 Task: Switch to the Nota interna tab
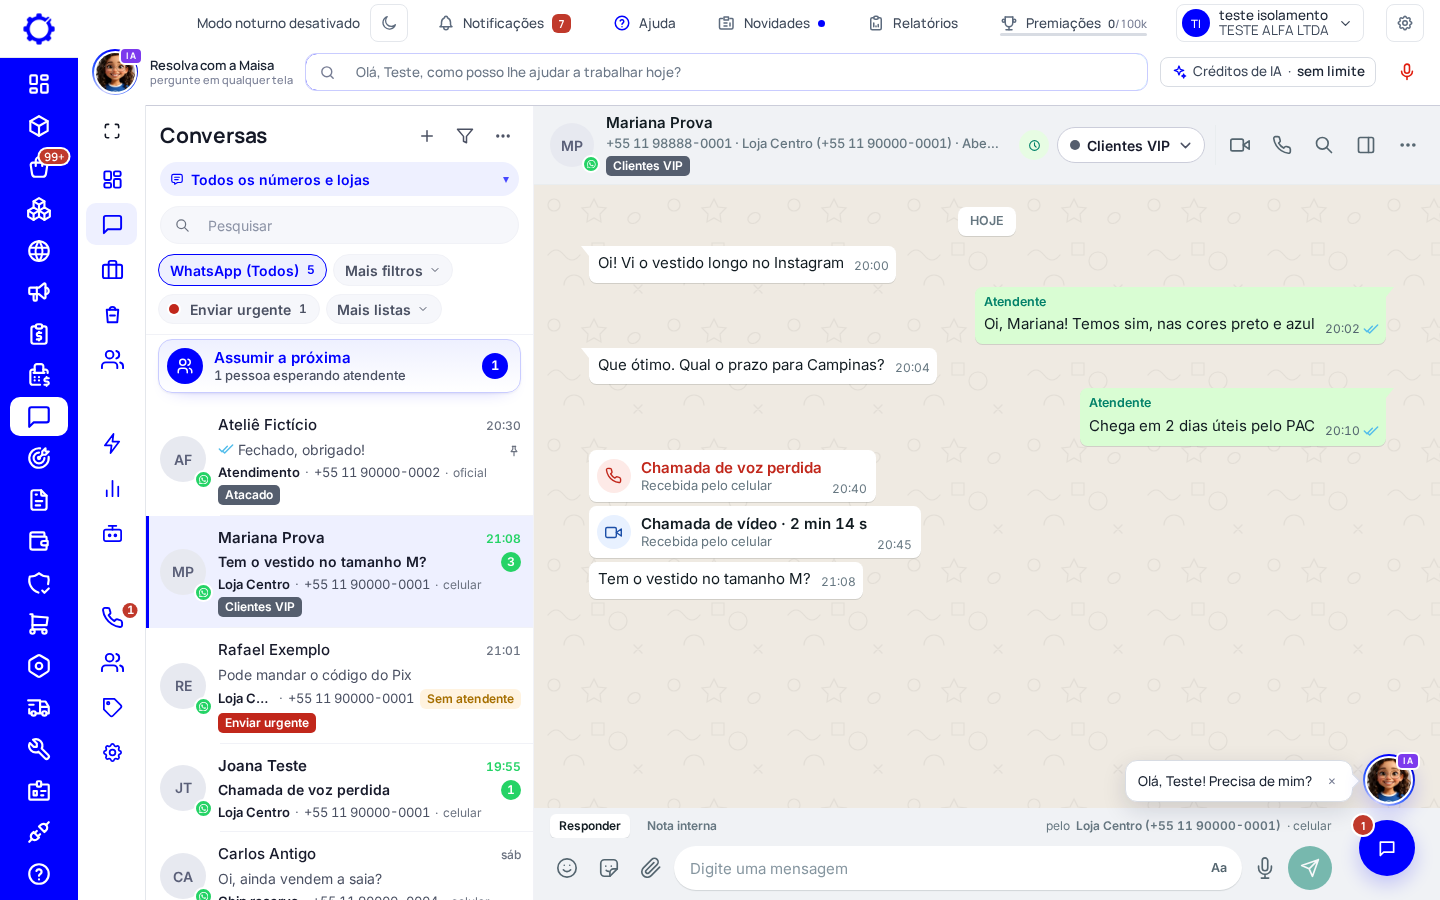pos(682,826)
